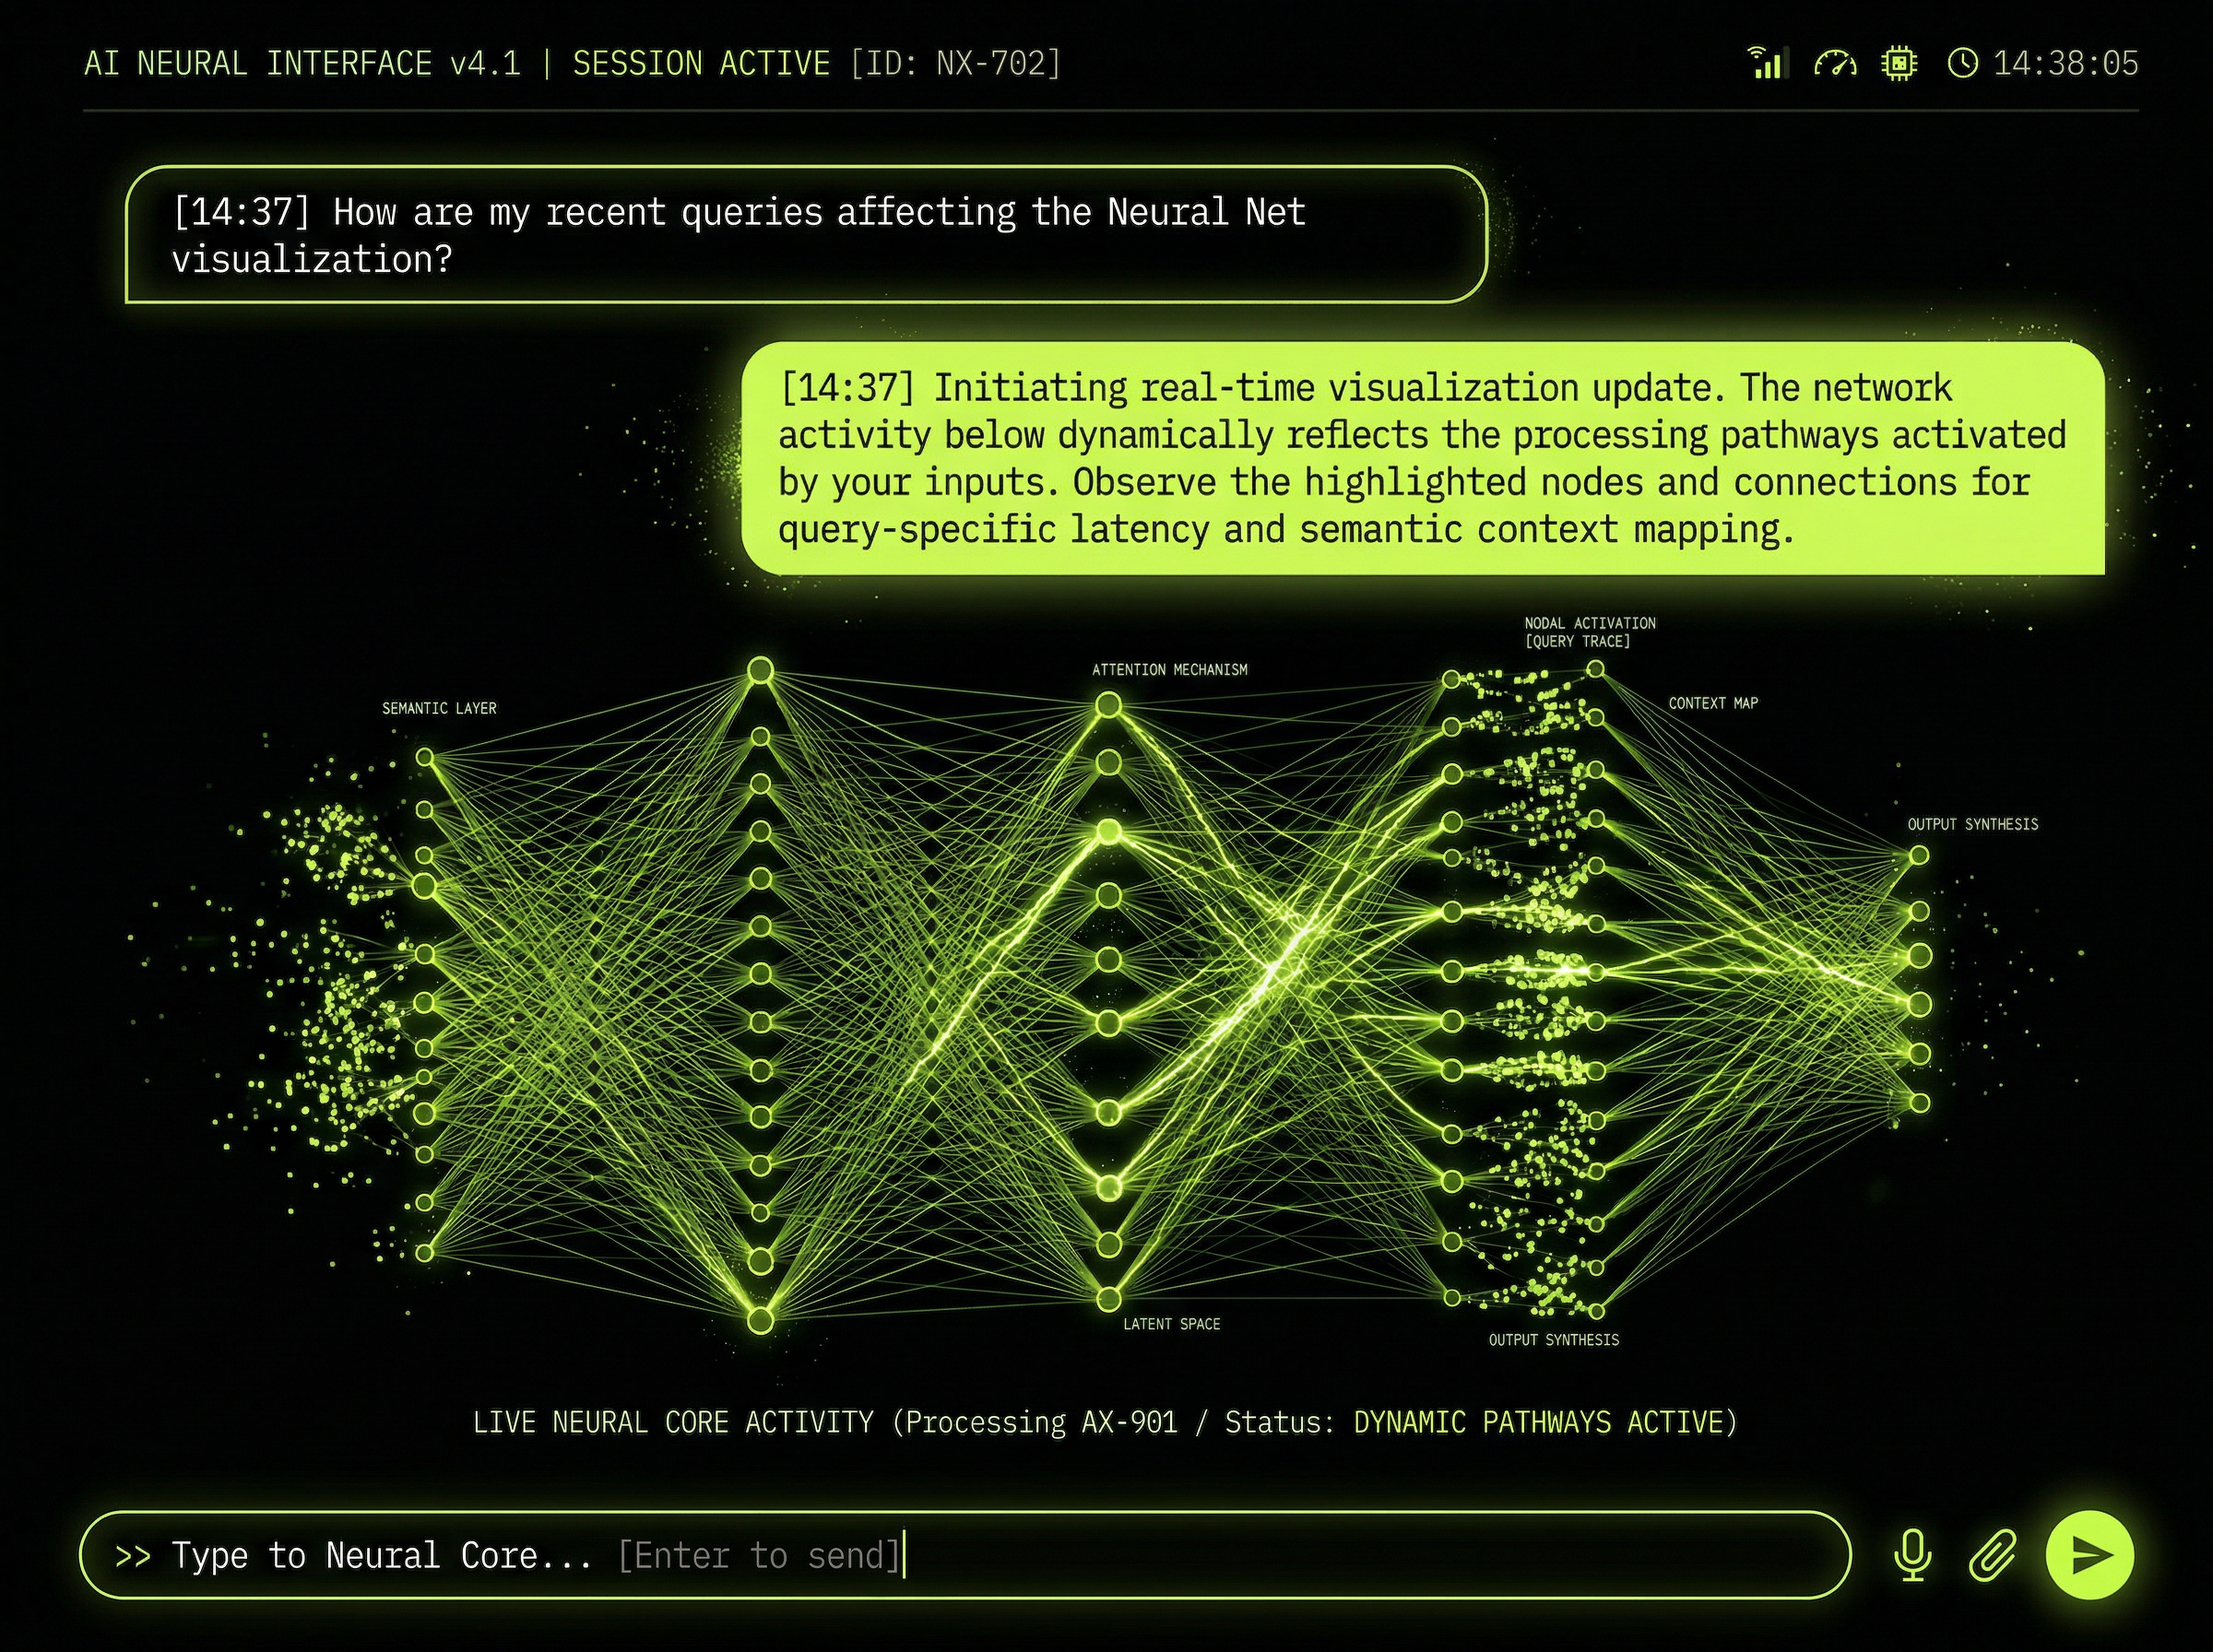Viewport: 2213px width, 1652px height.
Task: Focus the Type to Neural Core input field
Action: pyautogui.click(x=965, y=1555)
